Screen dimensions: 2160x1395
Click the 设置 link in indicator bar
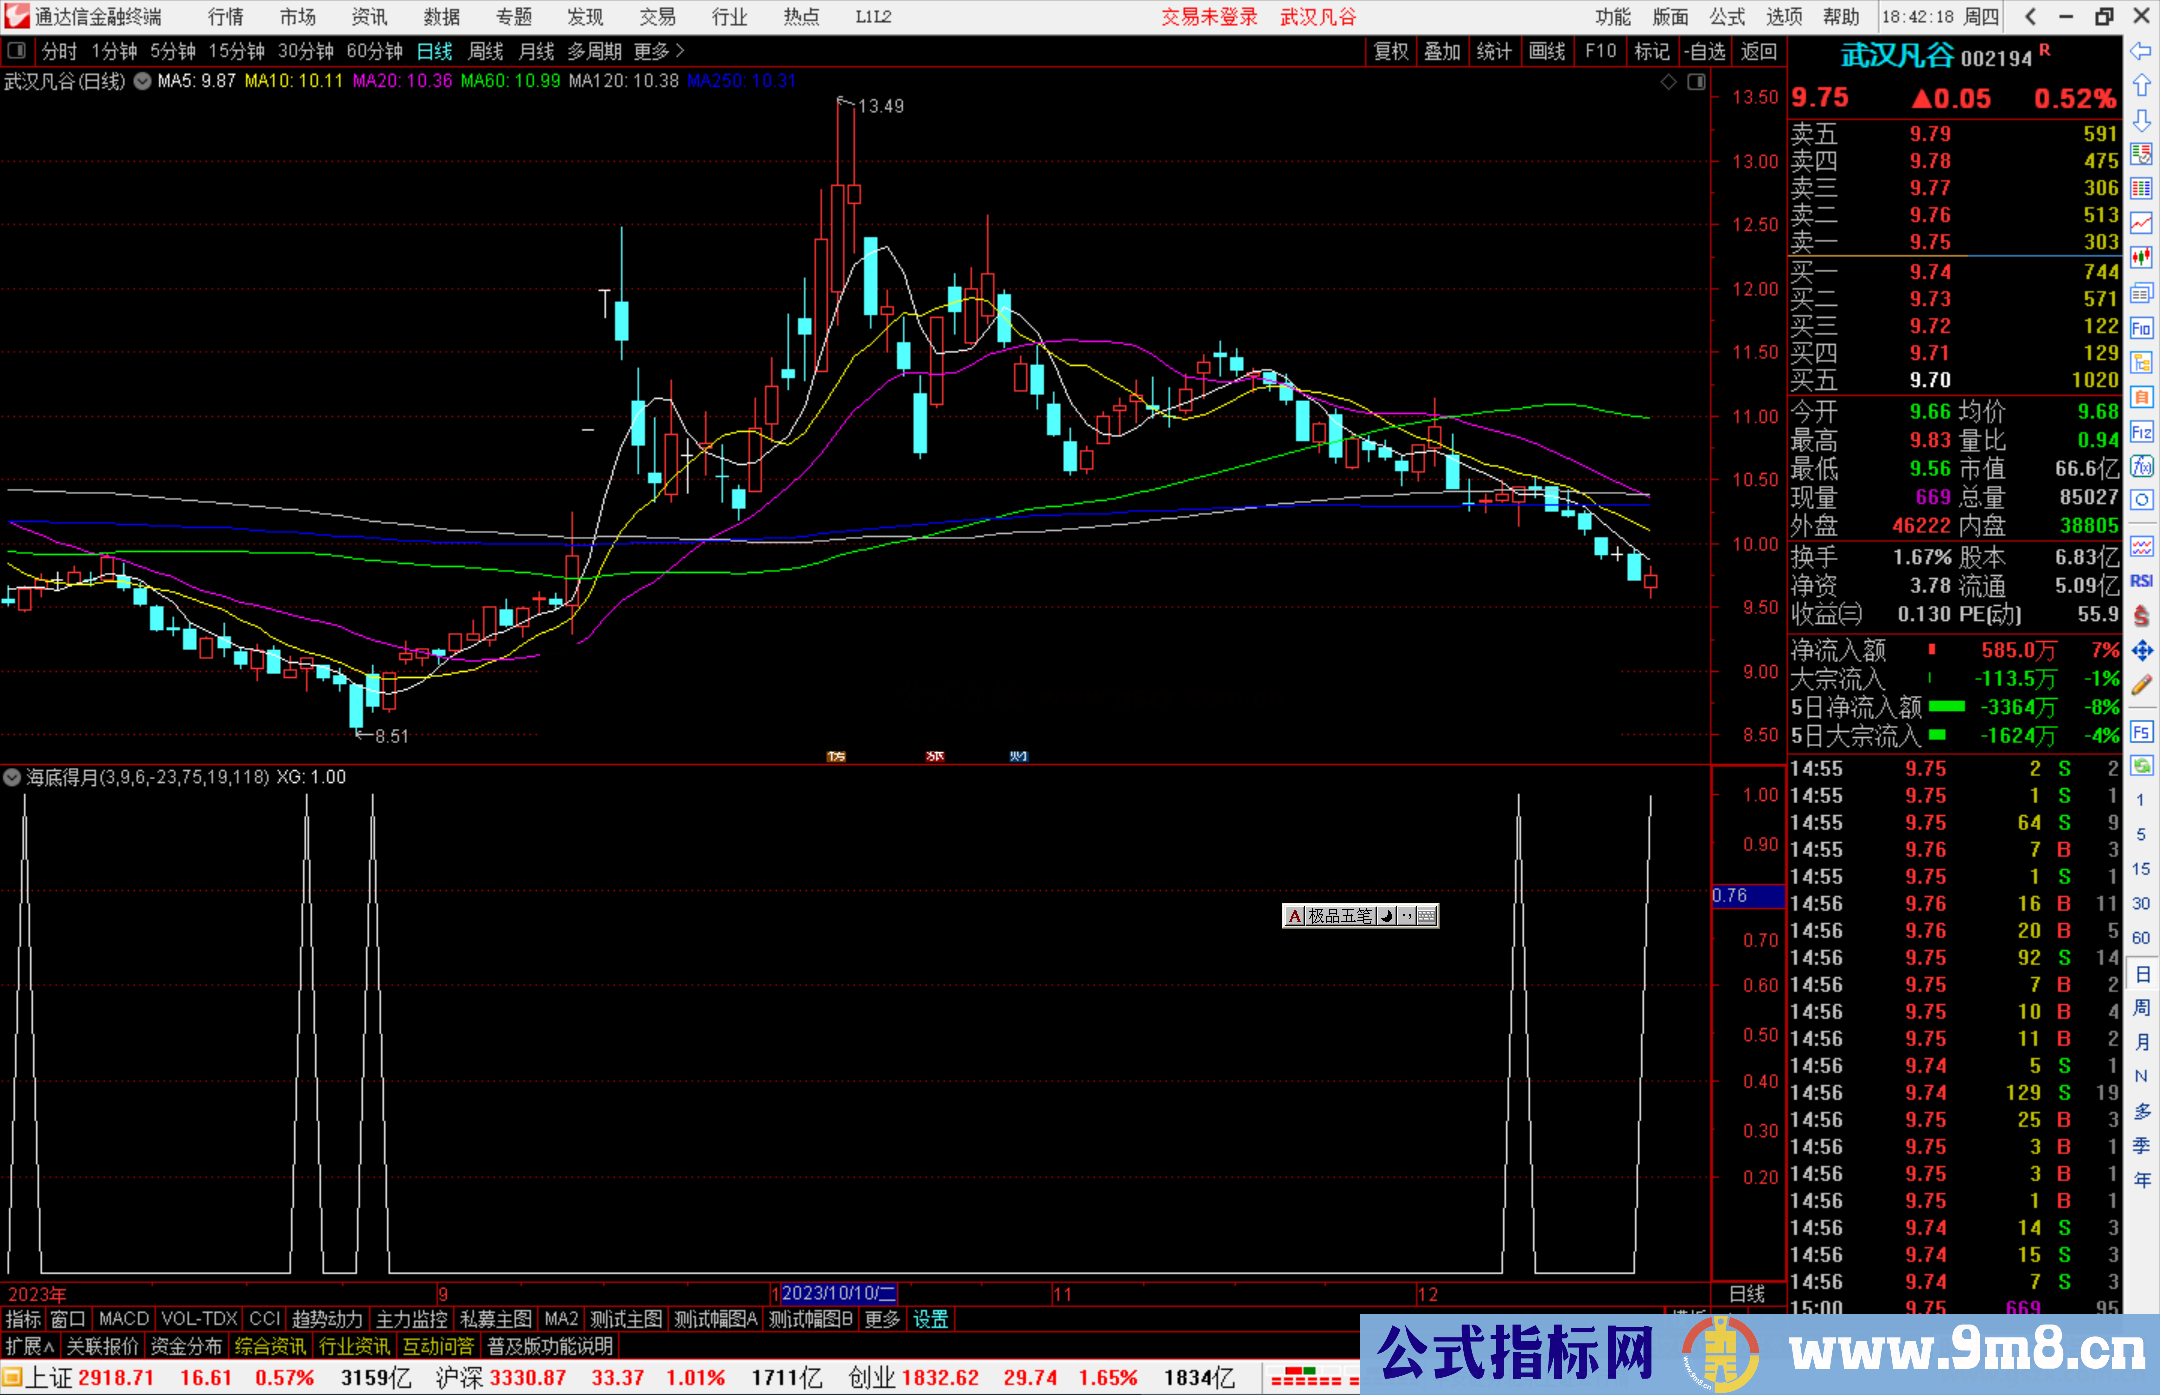click(x=930, y=1319)
